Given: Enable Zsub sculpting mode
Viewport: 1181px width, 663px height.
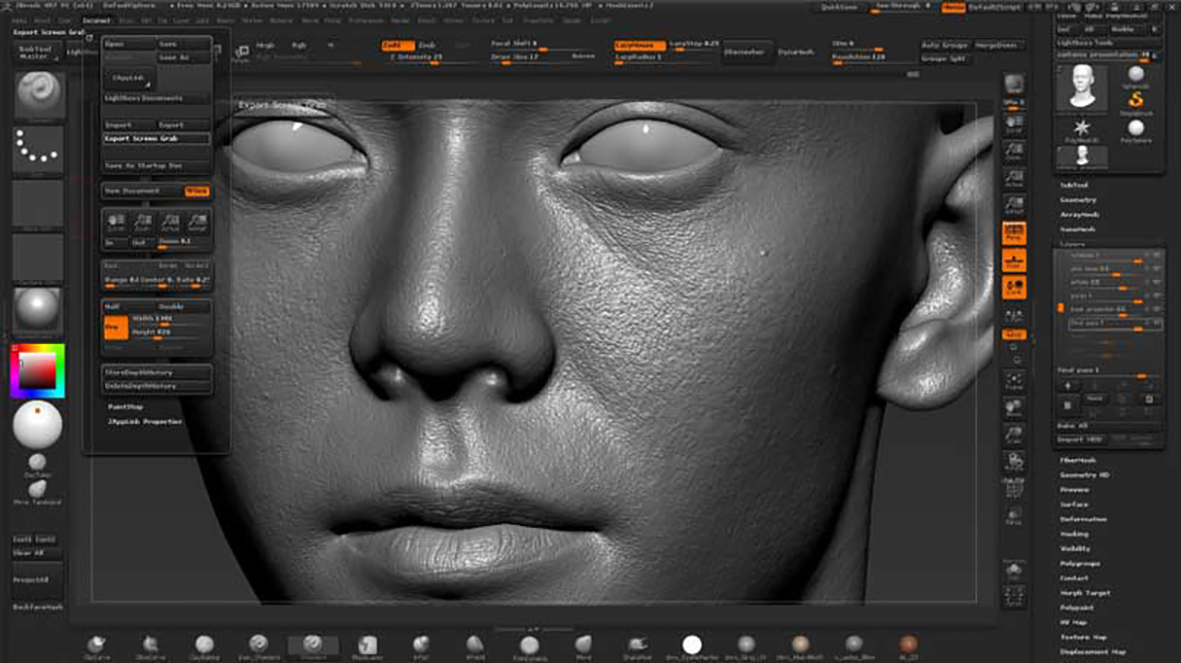Looking at the screenshot, I should [x=426, y=45].
